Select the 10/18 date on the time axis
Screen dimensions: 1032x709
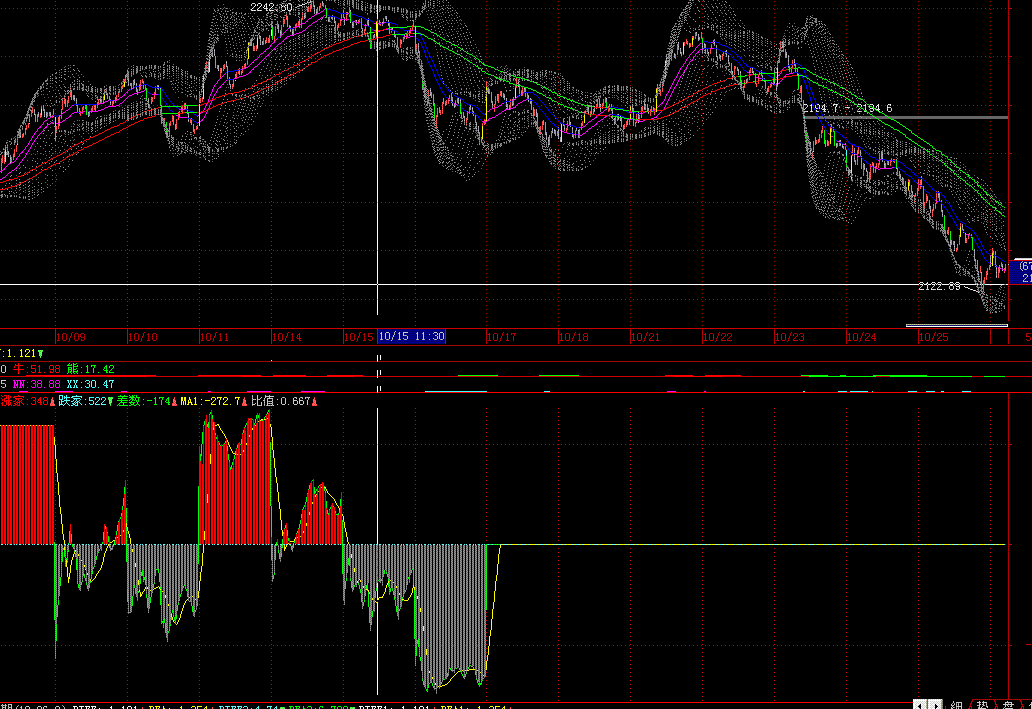[573, 337]
